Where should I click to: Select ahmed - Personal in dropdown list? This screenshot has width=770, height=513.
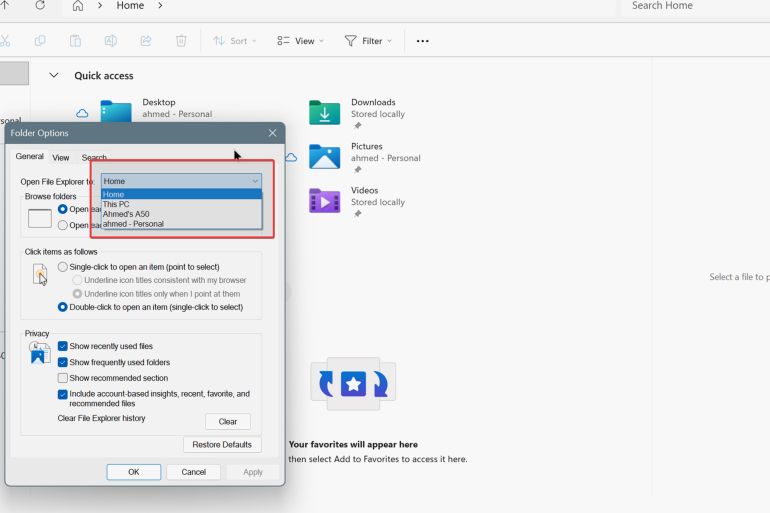133,224
